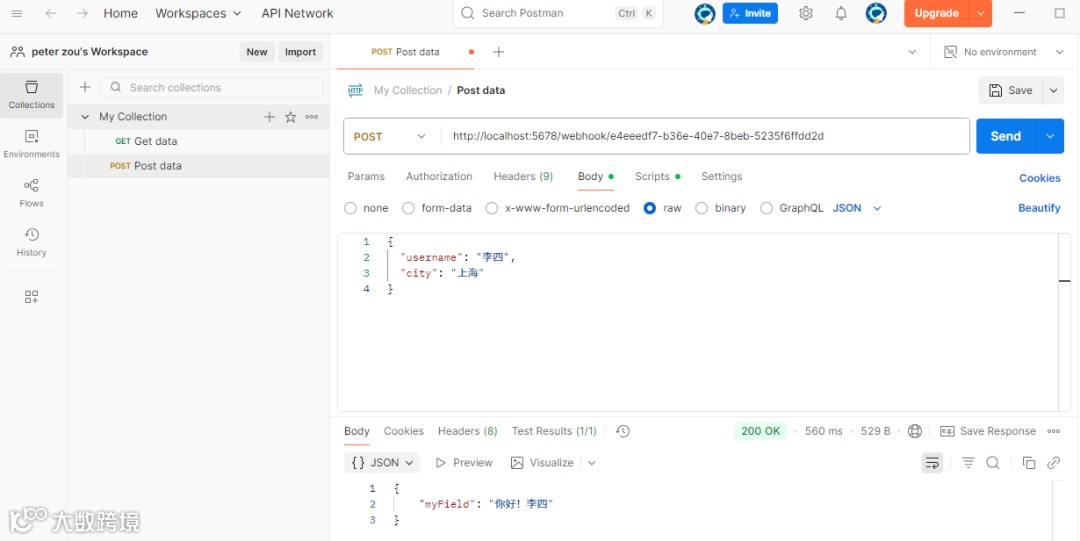Open the hamburger main menu
This screenshot has height=541, width=1080.
pyautogui.click(x=17, y=14)
